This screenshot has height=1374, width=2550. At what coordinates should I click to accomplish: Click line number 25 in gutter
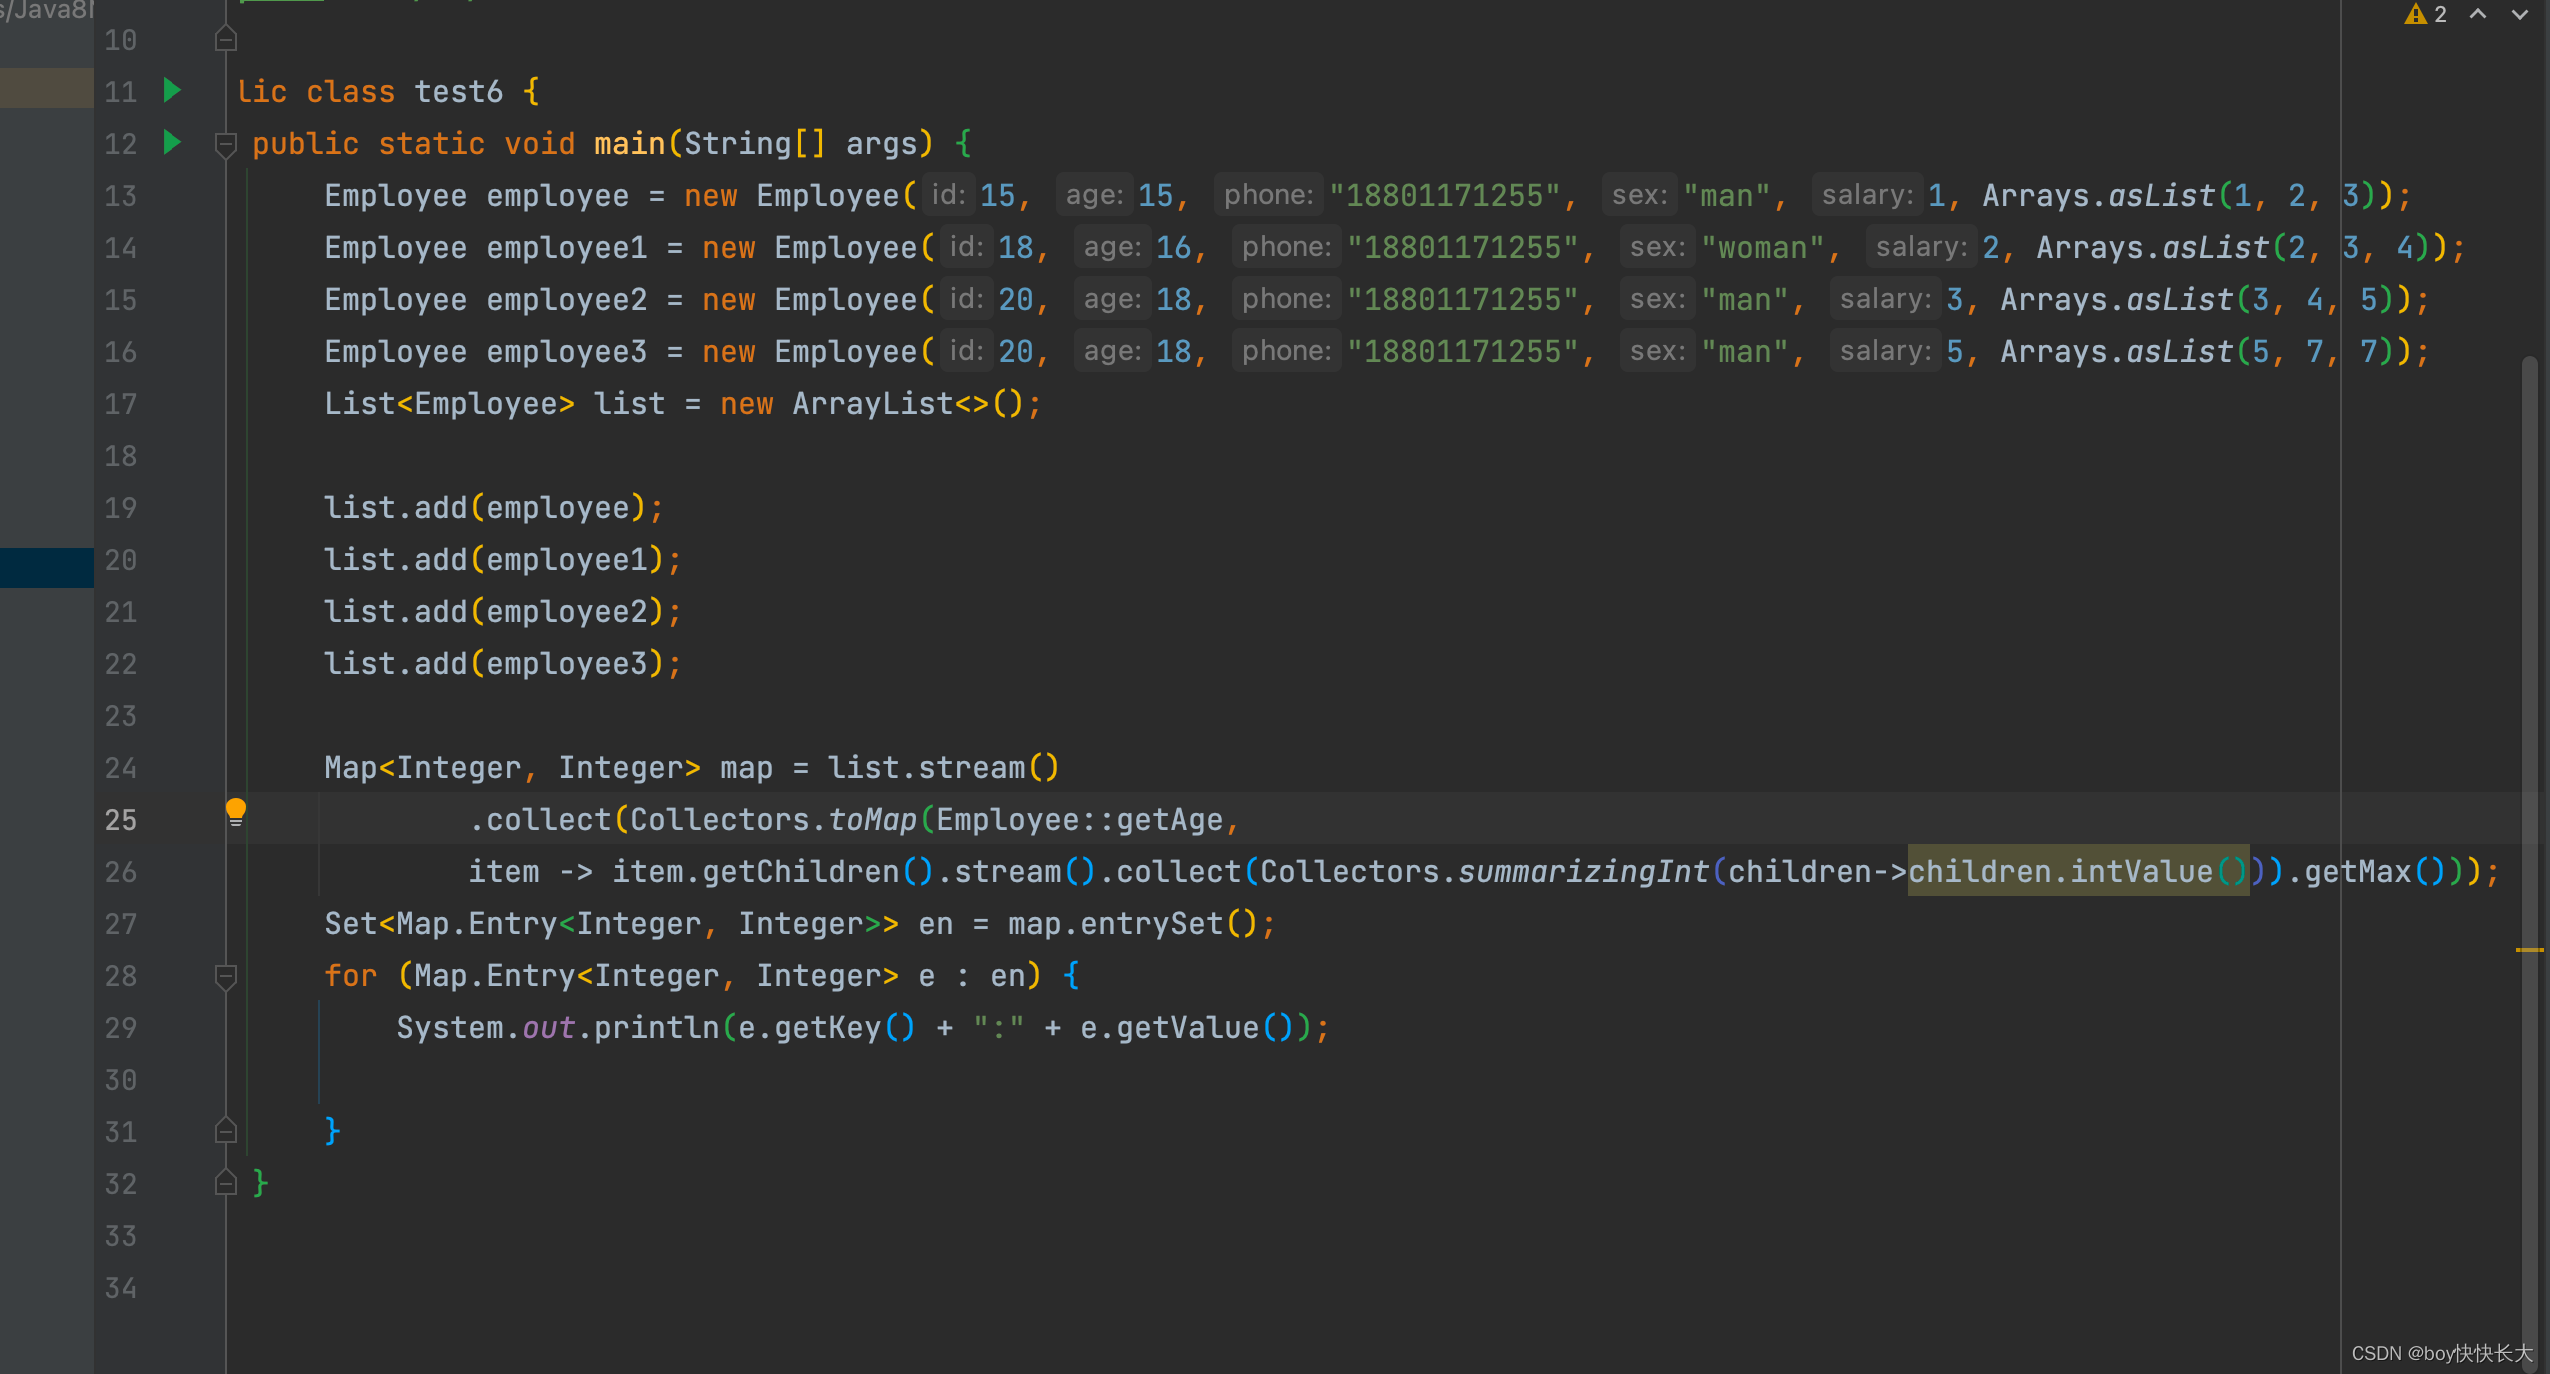(x=121, y=820)
